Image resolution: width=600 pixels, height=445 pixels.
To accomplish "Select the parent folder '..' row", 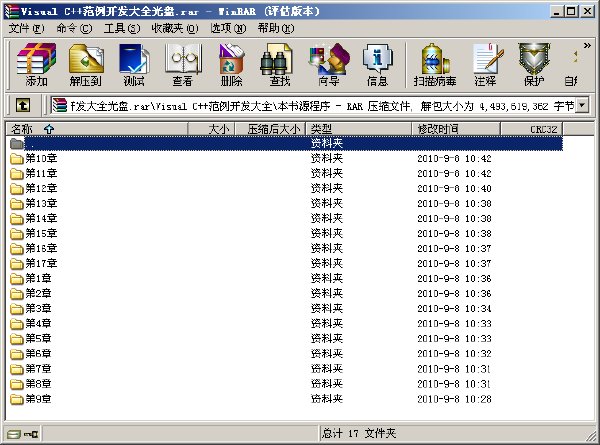I will [x=285, y=143].
